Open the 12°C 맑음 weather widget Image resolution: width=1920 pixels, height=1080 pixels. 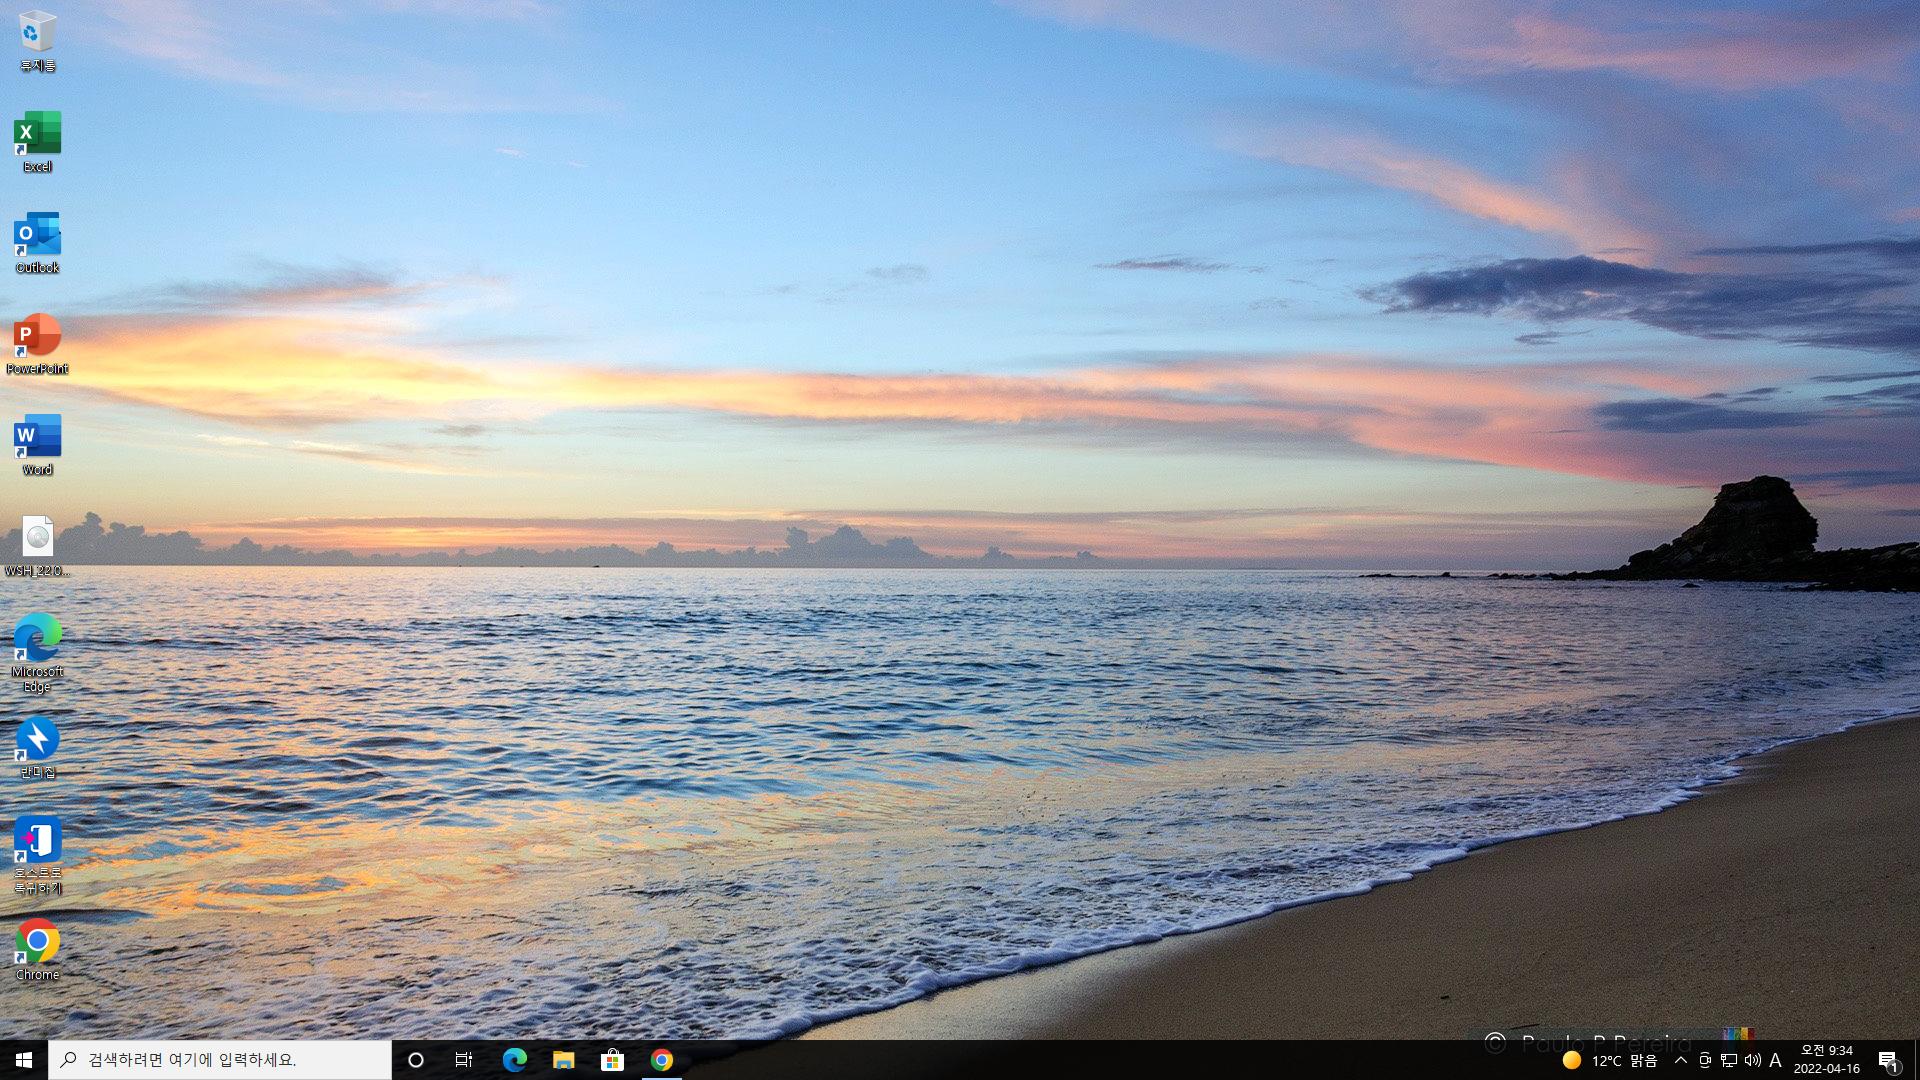tap(1610, 1060)
